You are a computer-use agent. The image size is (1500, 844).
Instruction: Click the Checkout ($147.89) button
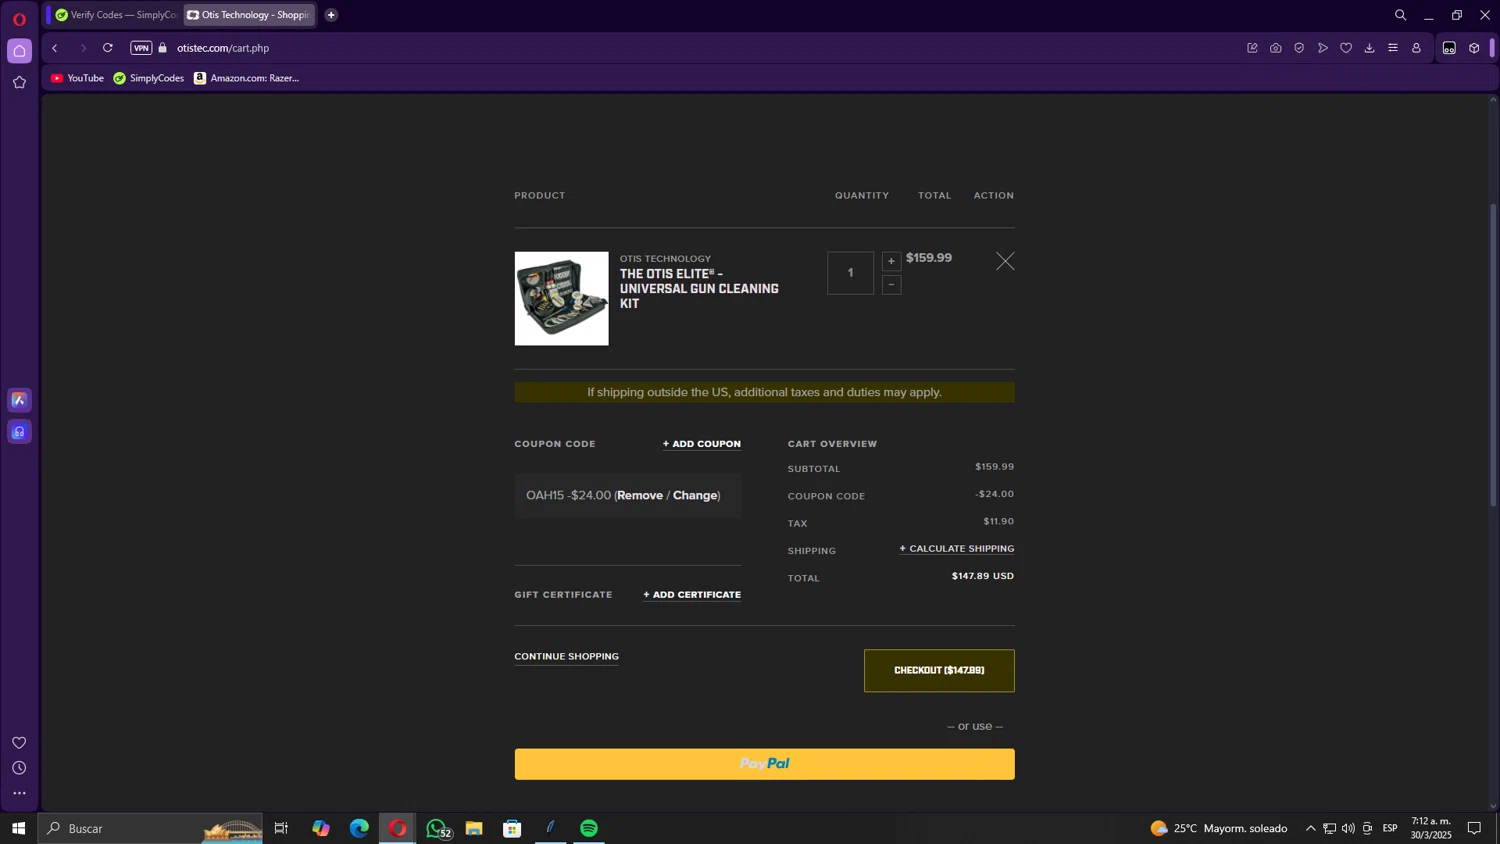[939, 671]
